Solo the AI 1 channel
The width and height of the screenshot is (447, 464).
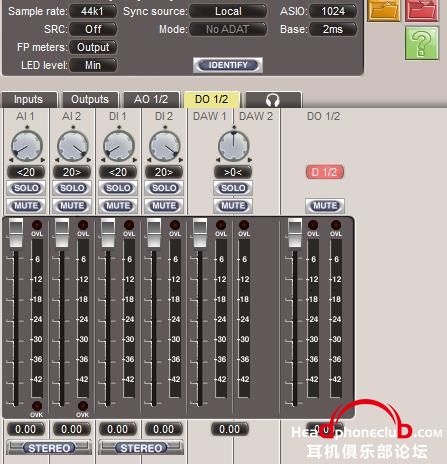(26, 188)
